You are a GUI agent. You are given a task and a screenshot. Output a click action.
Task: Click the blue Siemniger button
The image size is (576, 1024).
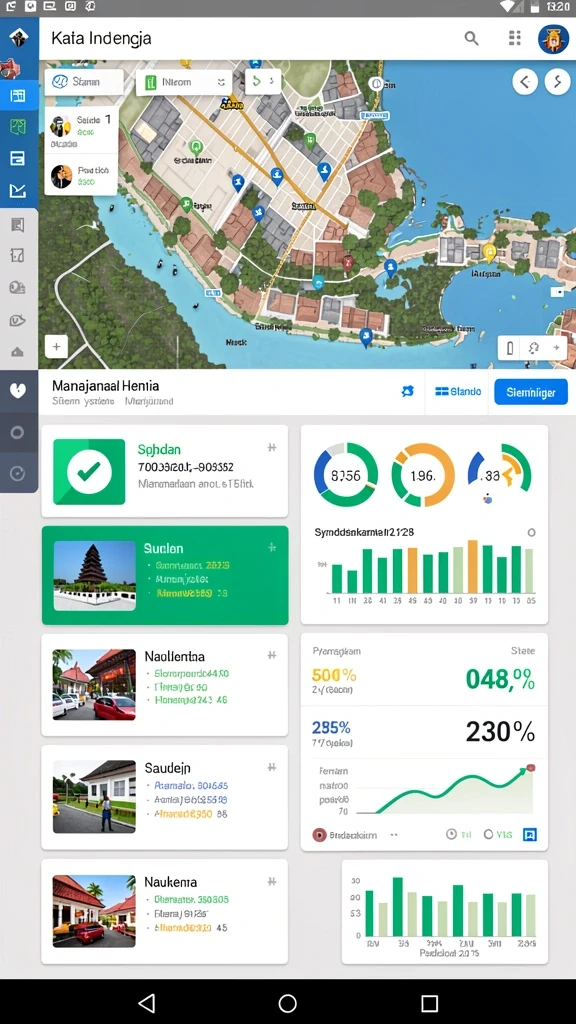pyautogui.click(x=530, y=392)
